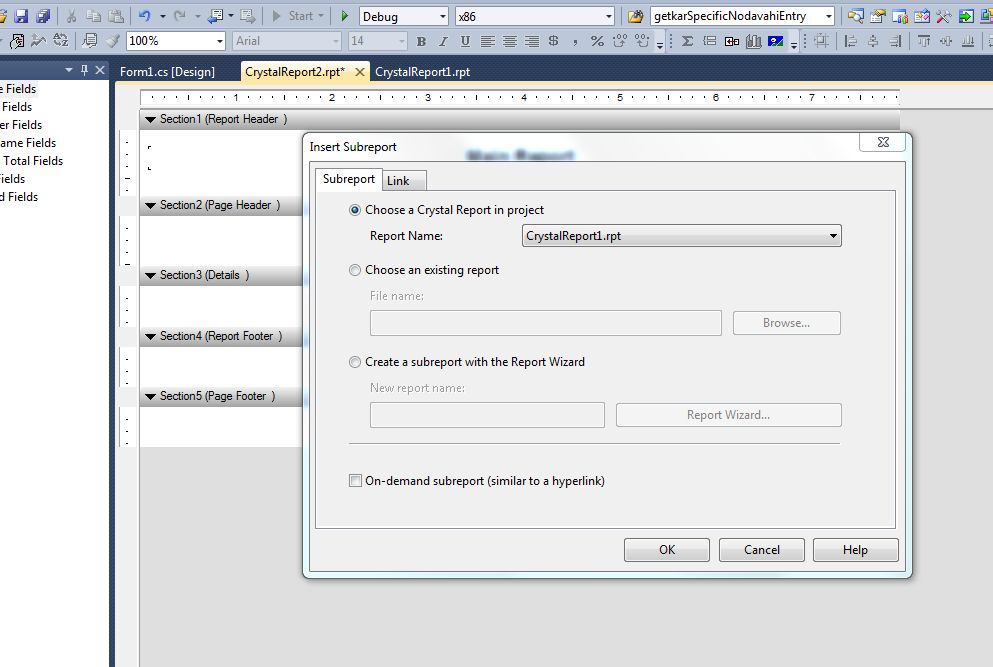The height and width of the screenshot is (667, 993).
Task: Click the Copy icon in the toolbar
Action: [x=93, y=16]
